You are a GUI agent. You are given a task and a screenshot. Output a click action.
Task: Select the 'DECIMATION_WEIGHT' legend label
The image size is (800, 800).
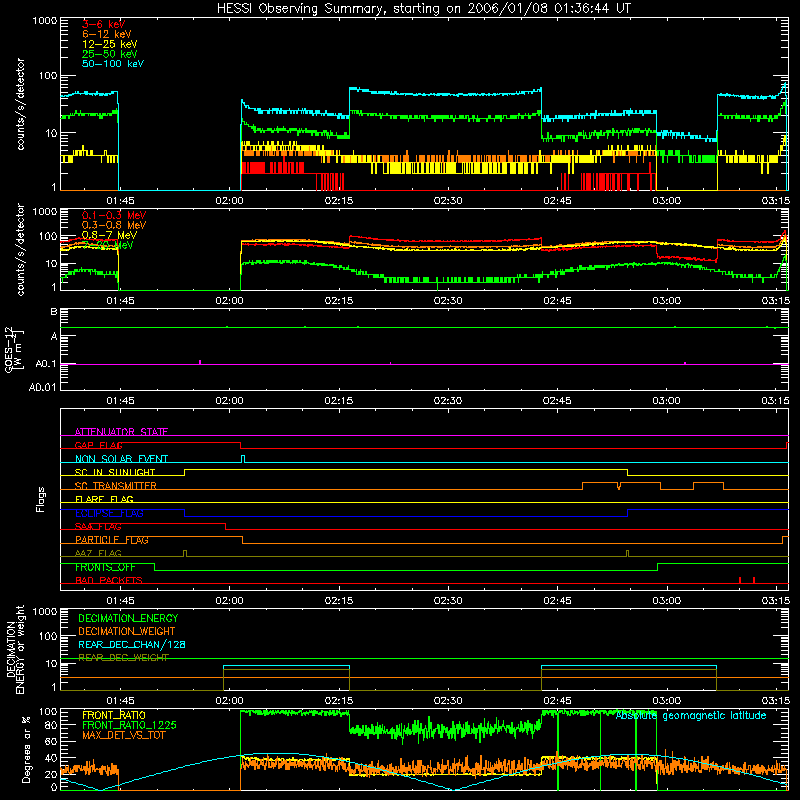127,631
